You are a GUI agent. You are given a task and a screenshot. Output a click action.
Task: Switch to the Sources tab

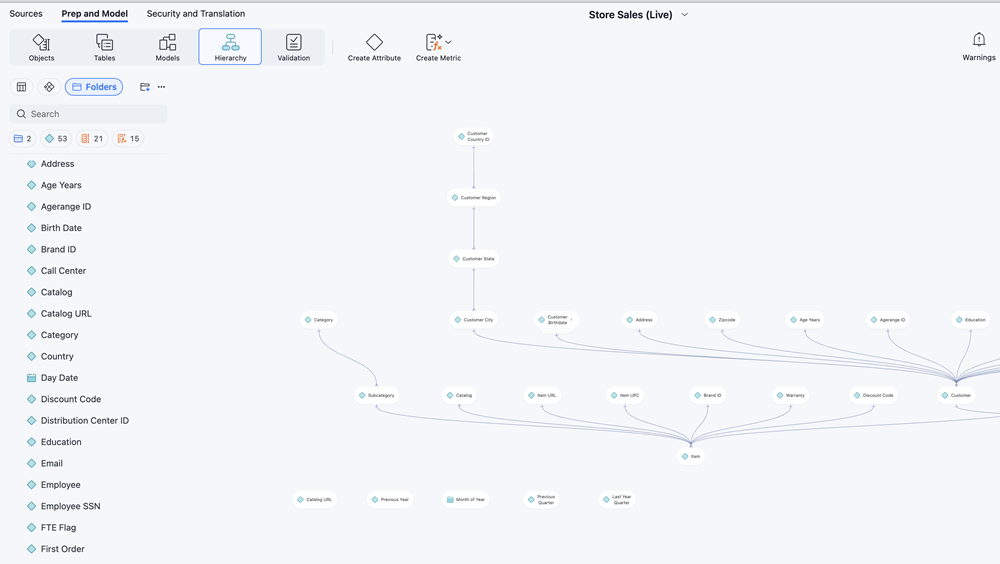[26, 14]
